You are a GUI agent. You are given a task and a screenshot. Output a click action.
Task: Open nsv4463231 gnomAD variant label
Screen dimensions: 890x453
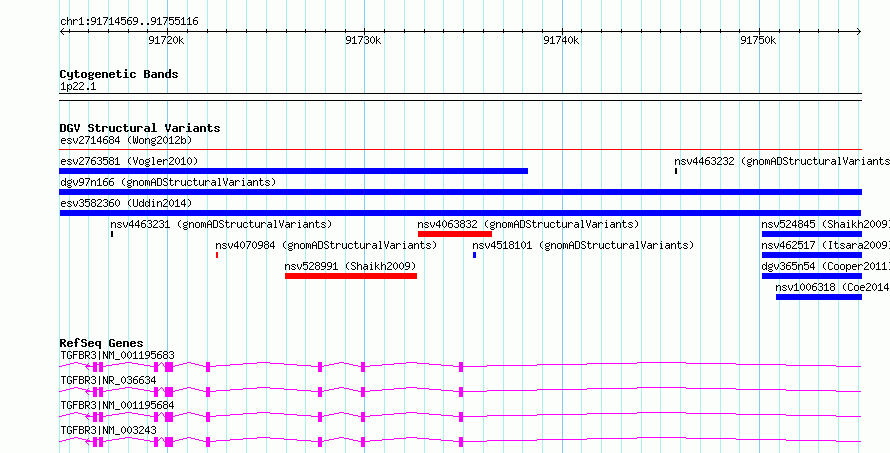221,224
